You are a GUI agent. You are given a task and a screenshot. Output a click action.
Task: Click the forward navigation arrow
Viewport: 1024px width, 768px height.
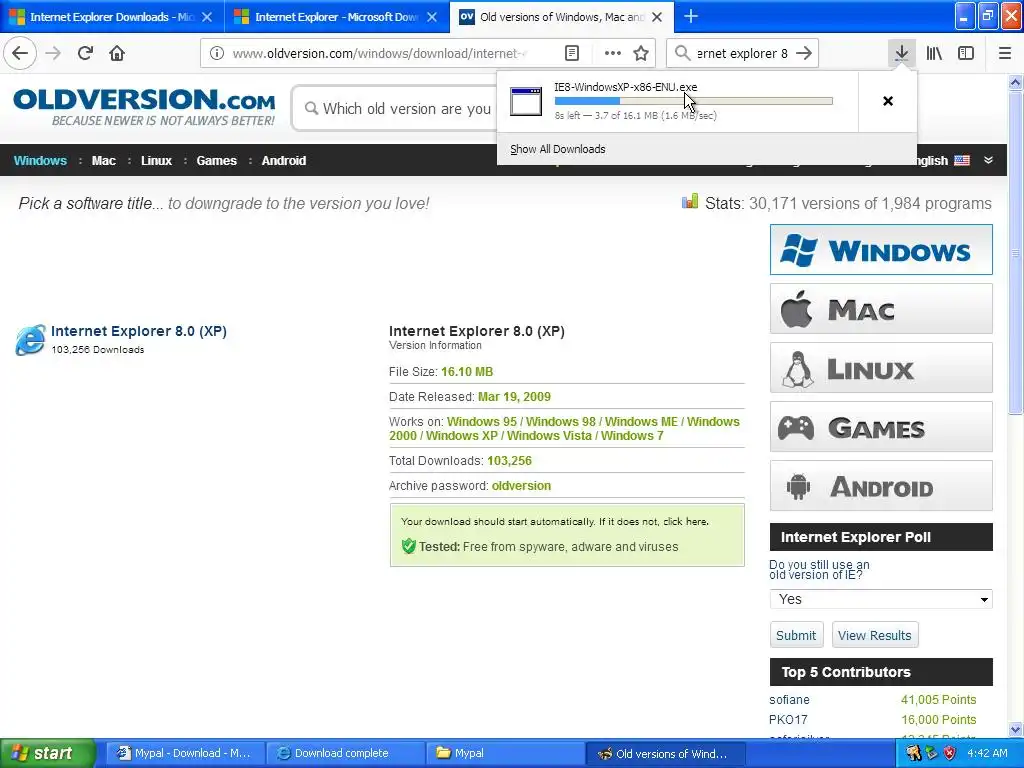click(x=53, y=53)
